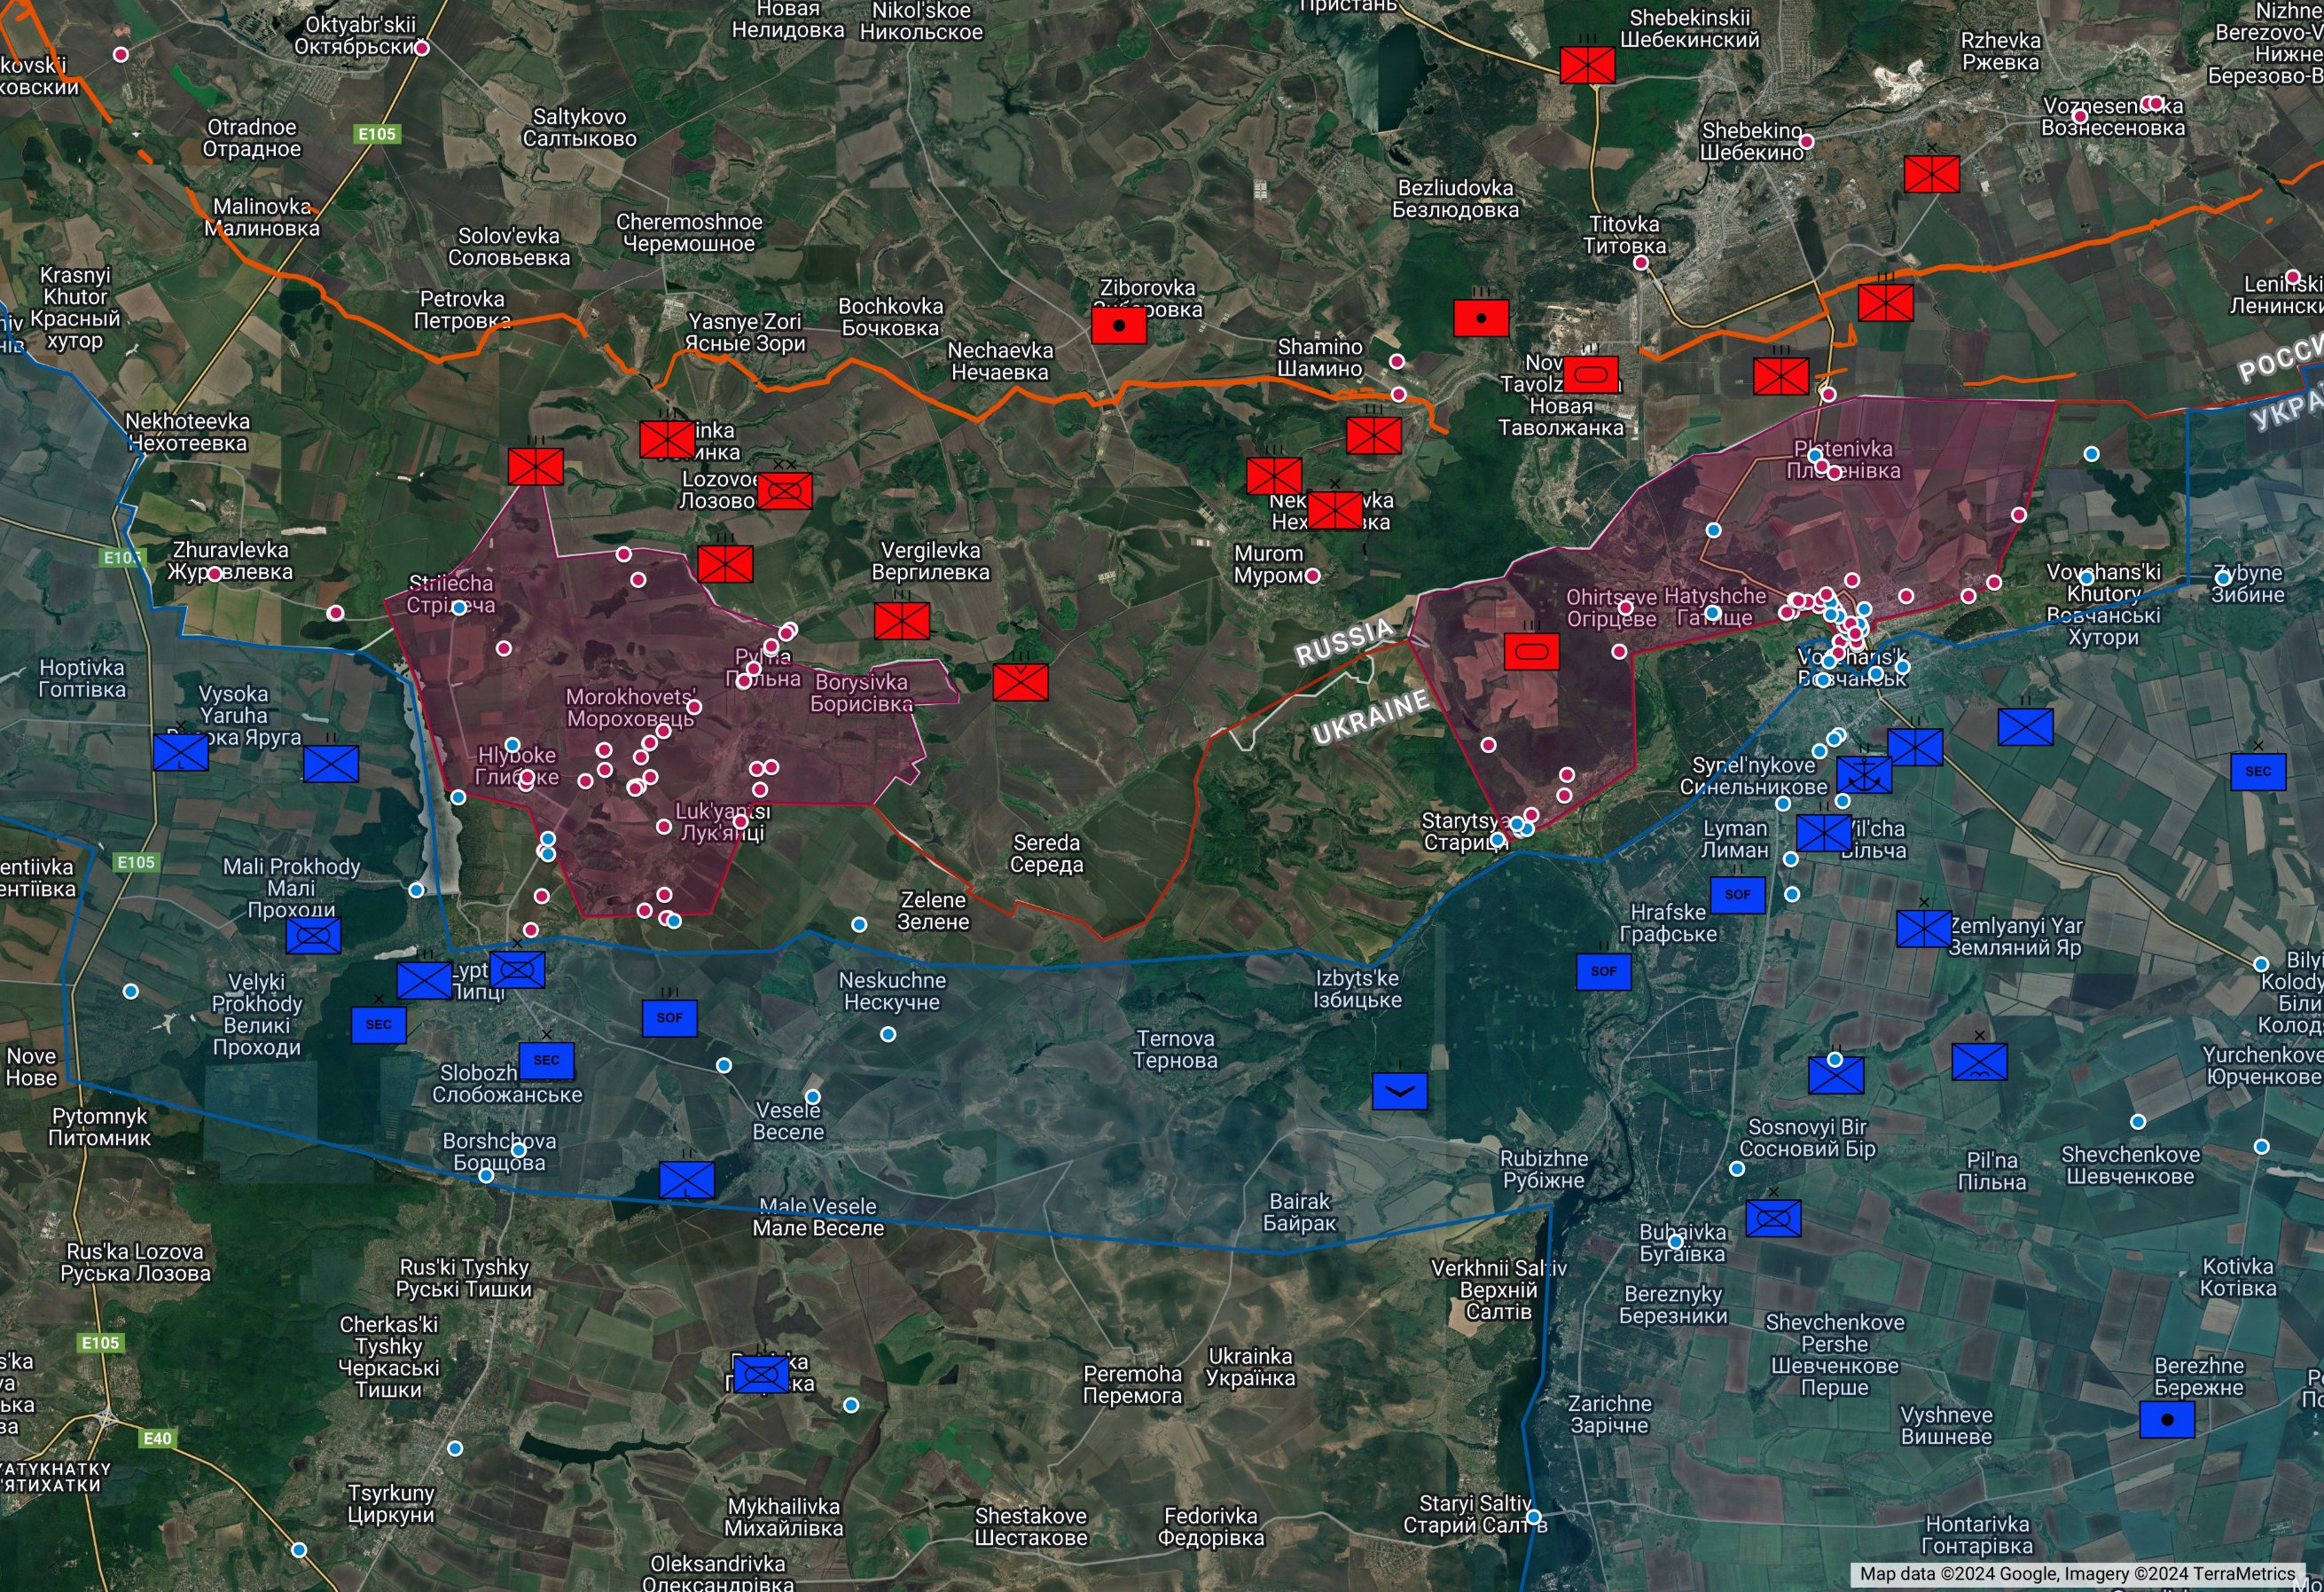2324x1592 pixels.
Task: Click the E40 road shield label
Action: pyautogui.click(x=157, y=1438)
